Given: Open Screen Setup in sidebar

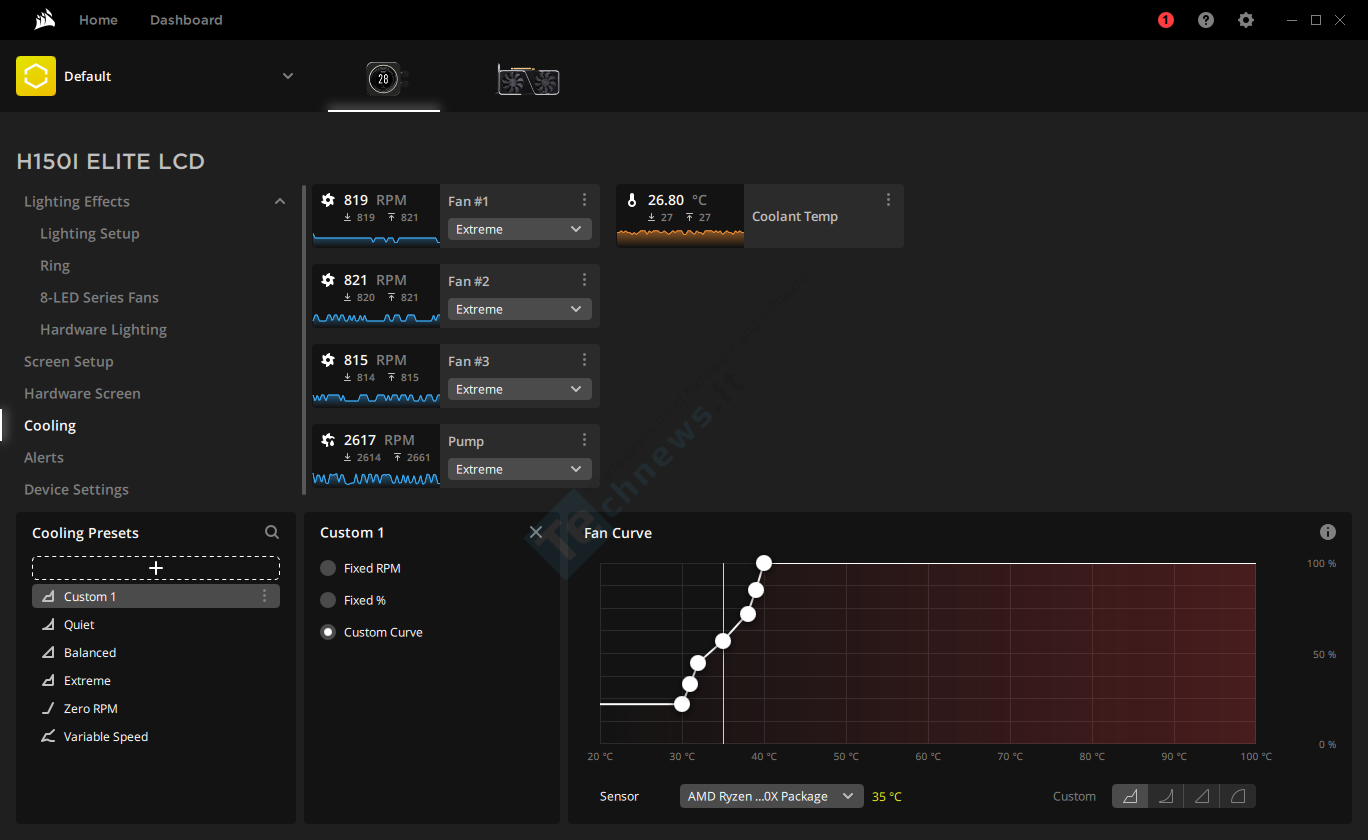Looking at the screenshot, I should pyautogui.click(x=69, y=361).
